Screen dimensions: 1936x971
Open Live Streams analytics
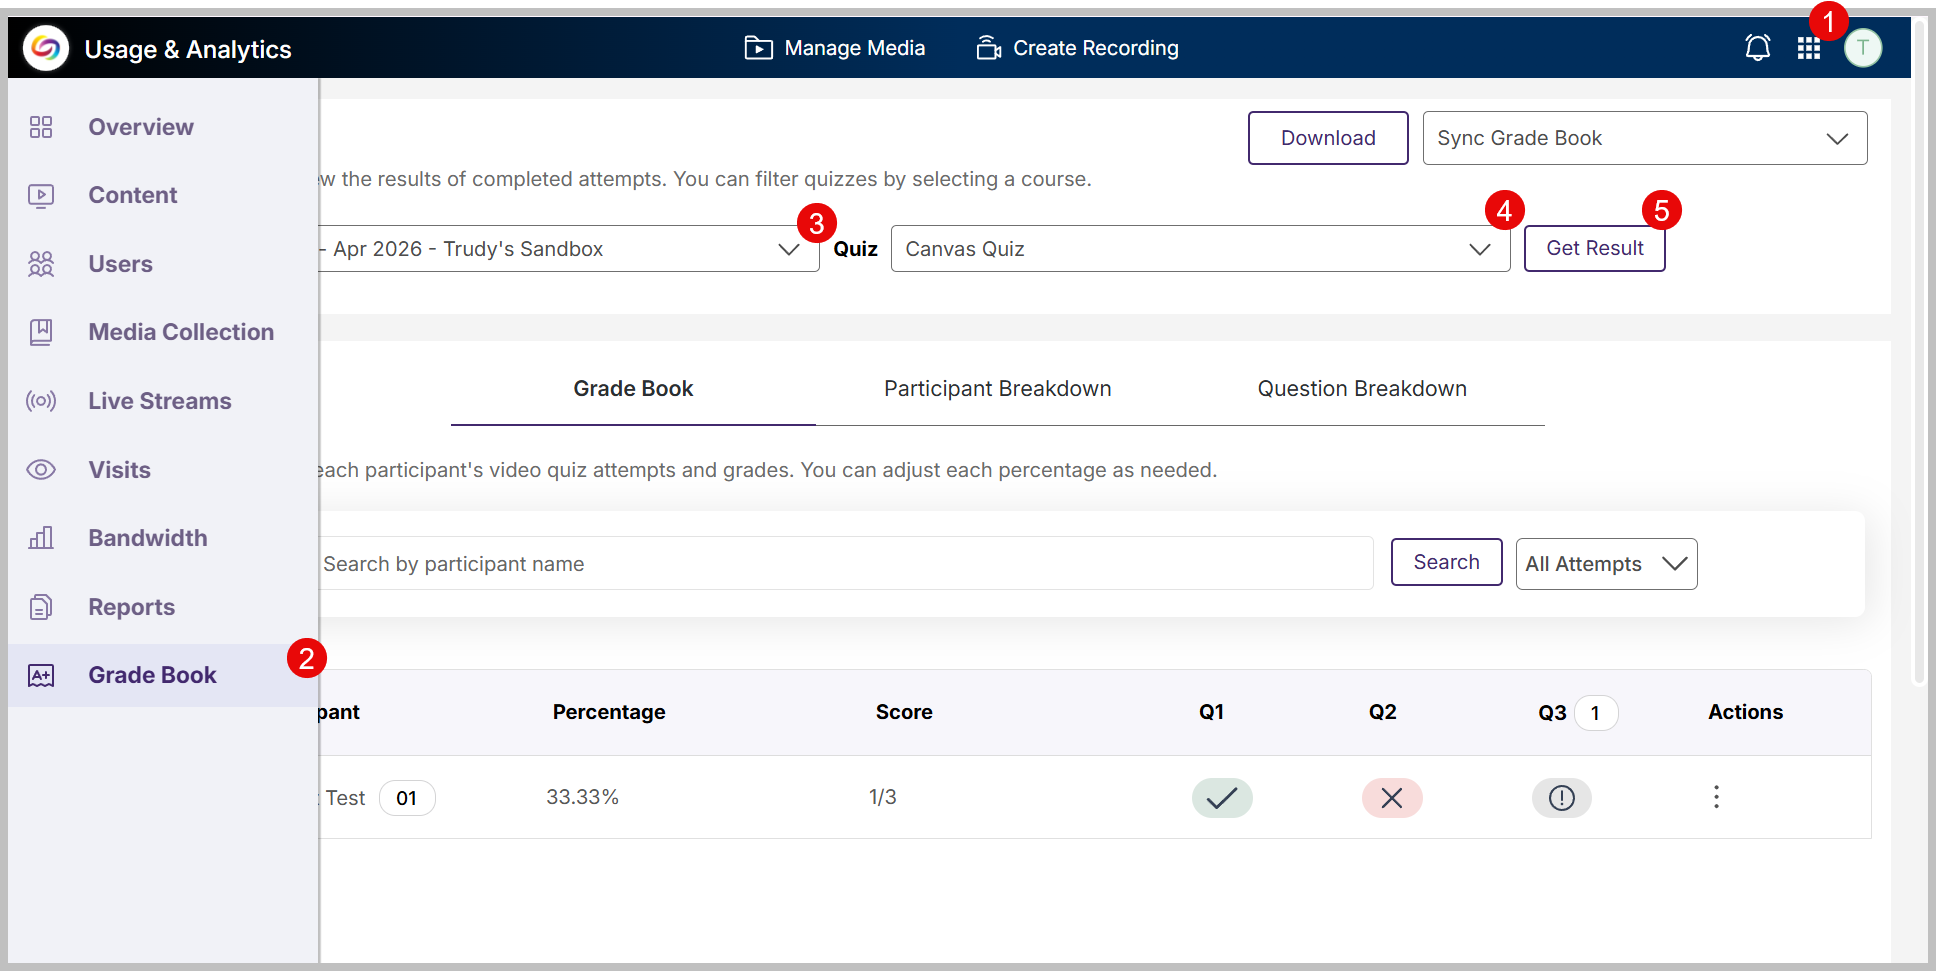[160, 401]
